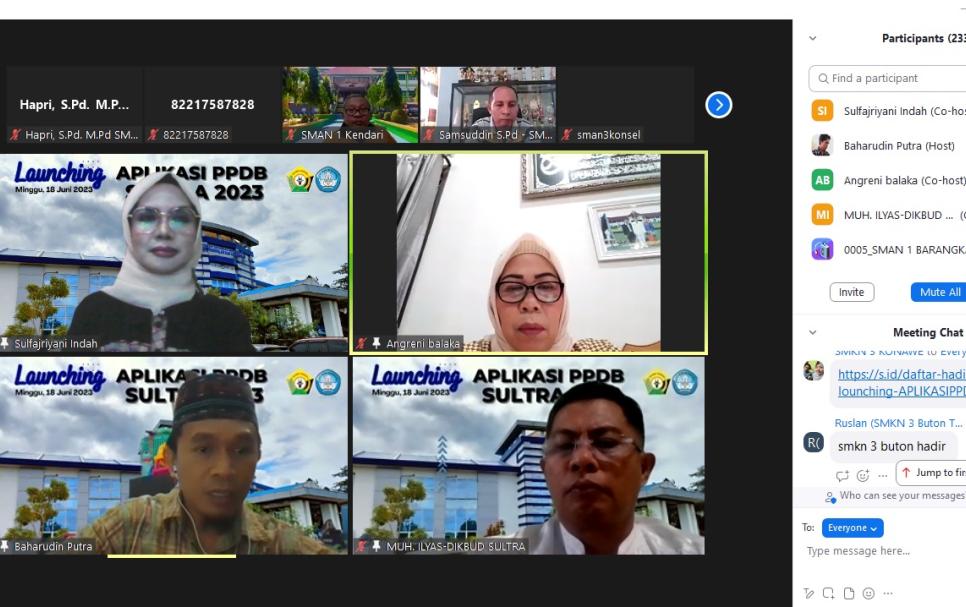The image size is (966, 607).
Task: Open more chat options ellipsis at bottom
Action: [887, 593]
